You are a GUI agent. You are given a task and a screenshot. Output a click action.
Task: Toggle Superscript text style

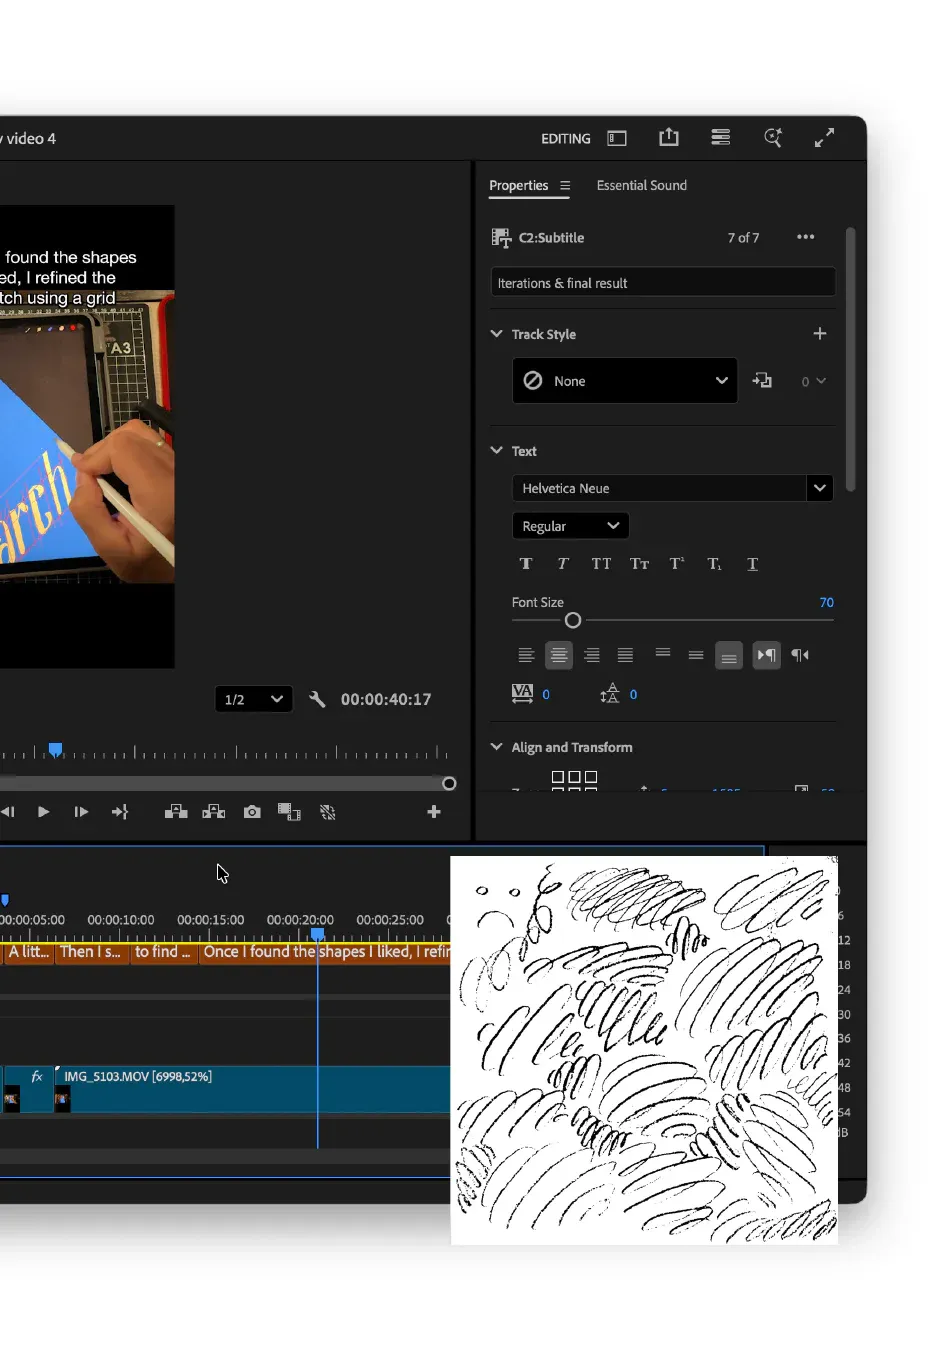(677, 564)
